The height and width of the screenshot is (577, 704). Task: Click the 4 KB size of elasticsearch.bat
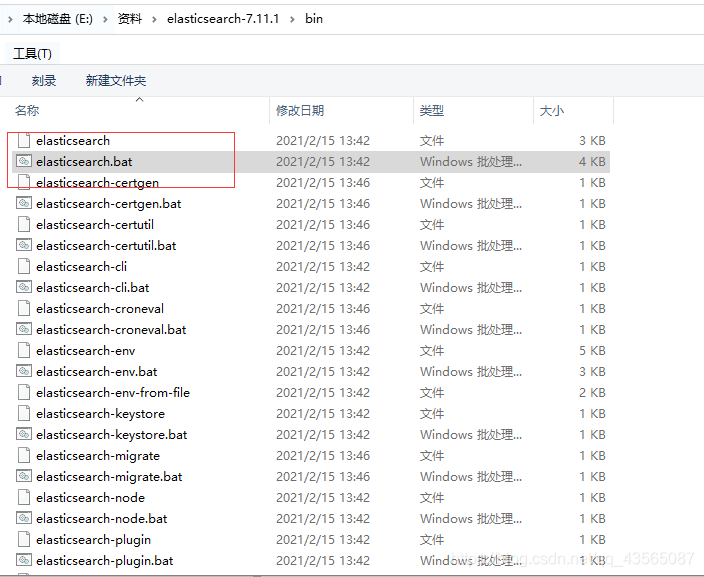pos(592,162)
